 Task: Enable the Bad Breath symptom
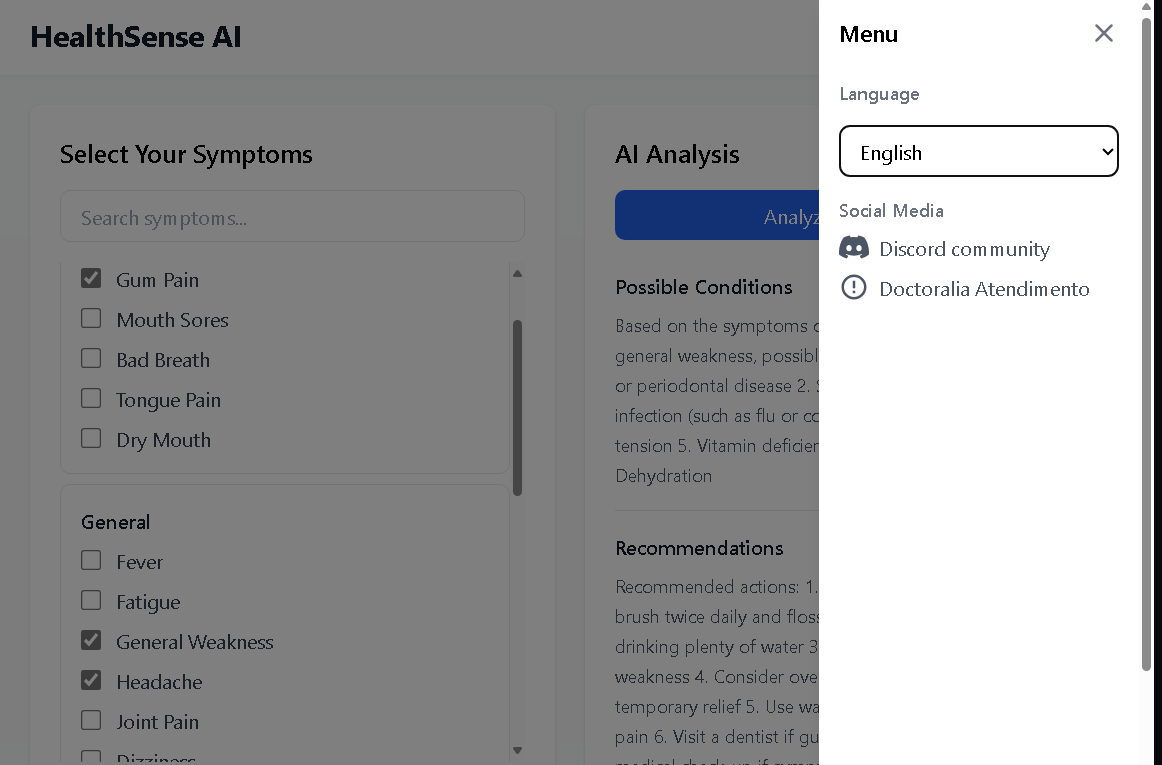pos(91,358)
